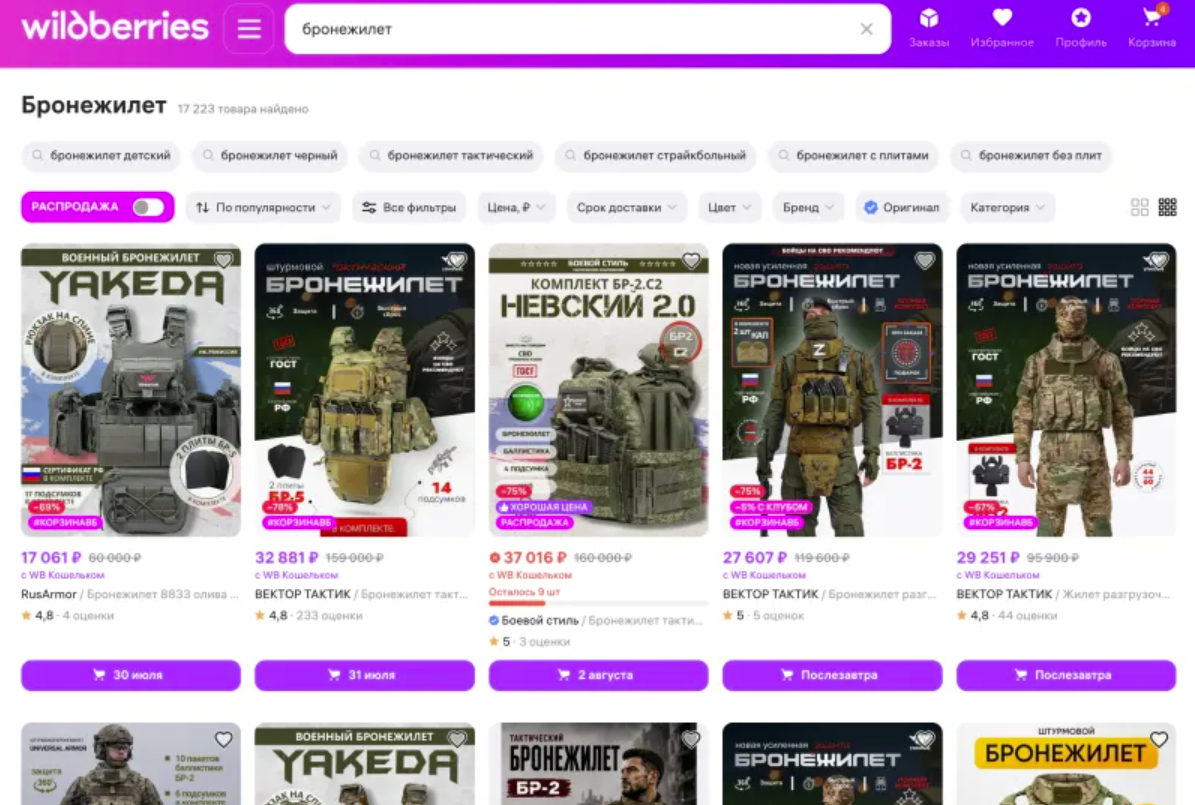Screen dimensions: 1195x805
Task: Add to cart with 30 июля delivery
Action: tap(130, 675)
